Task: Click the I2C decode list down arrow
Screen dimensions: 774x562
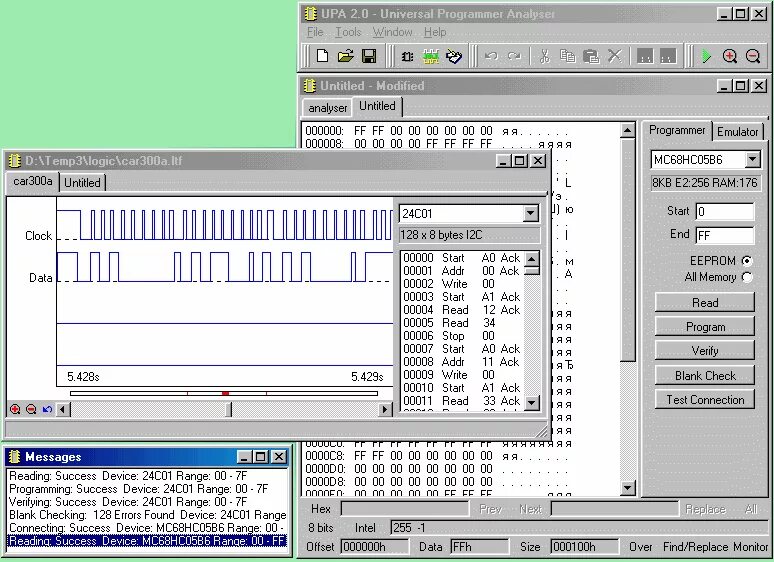Action: tap(532, 403)
